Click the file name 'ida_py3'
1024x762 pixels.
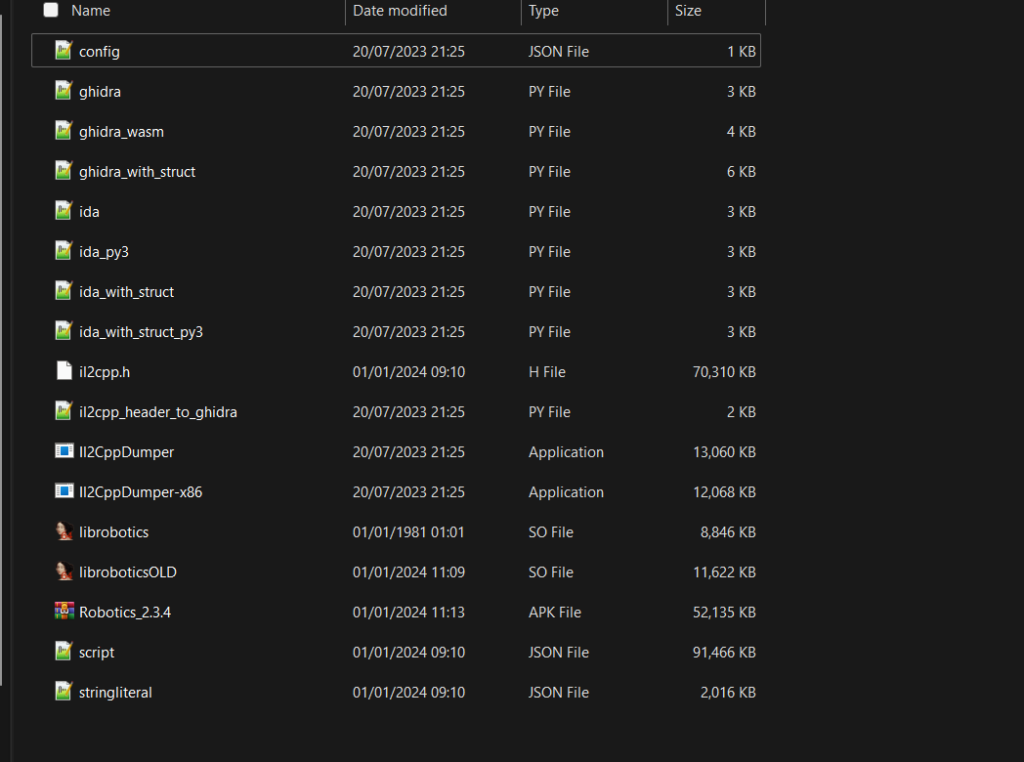point(104,252)
